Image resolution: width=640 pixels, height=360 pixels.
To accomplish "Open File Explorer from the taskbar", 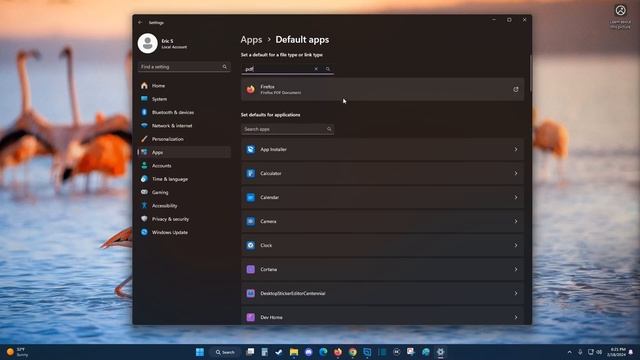I will pos(294,352).
